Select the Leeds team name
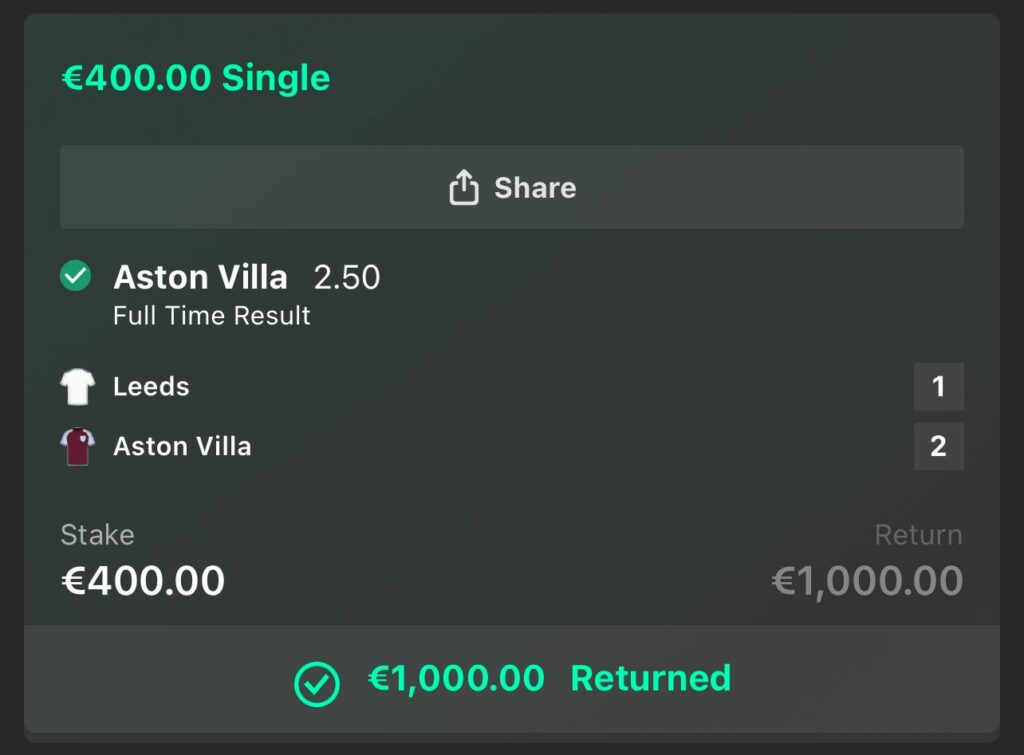Viewport: 1024px width, 755px height. point(151,387)
